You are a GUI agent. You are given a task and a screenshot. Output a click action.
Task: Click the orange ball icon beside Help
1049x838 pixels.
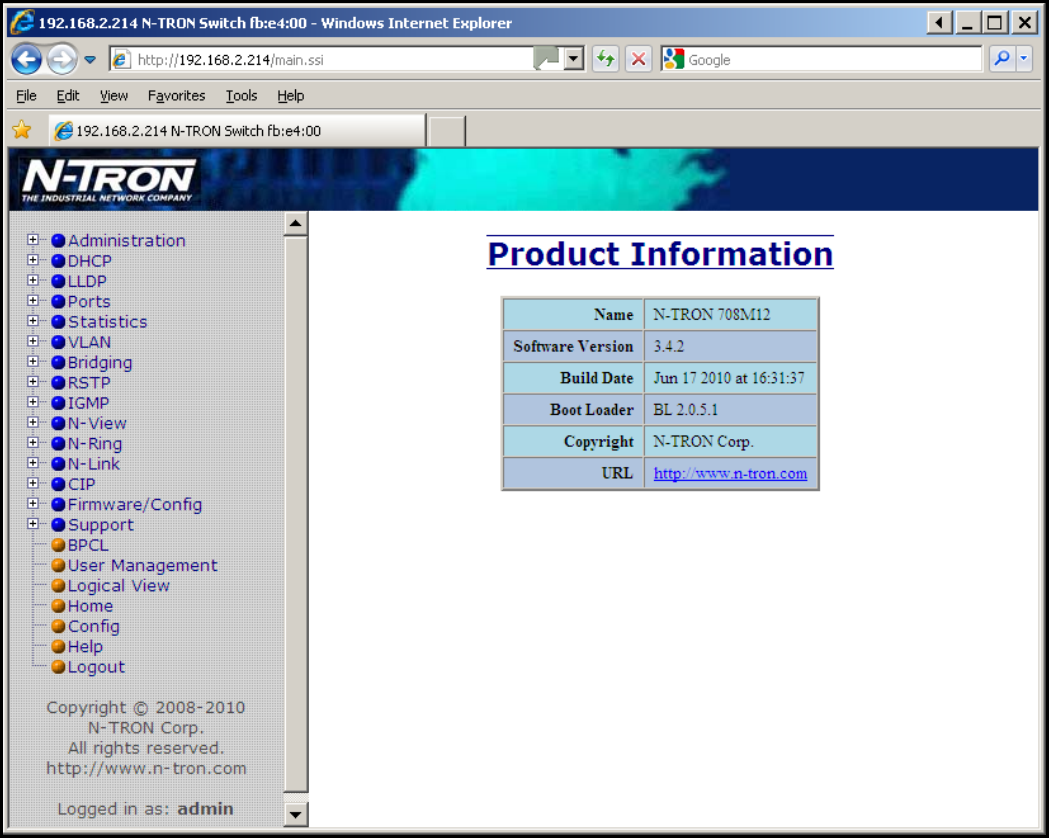[58, 646]
